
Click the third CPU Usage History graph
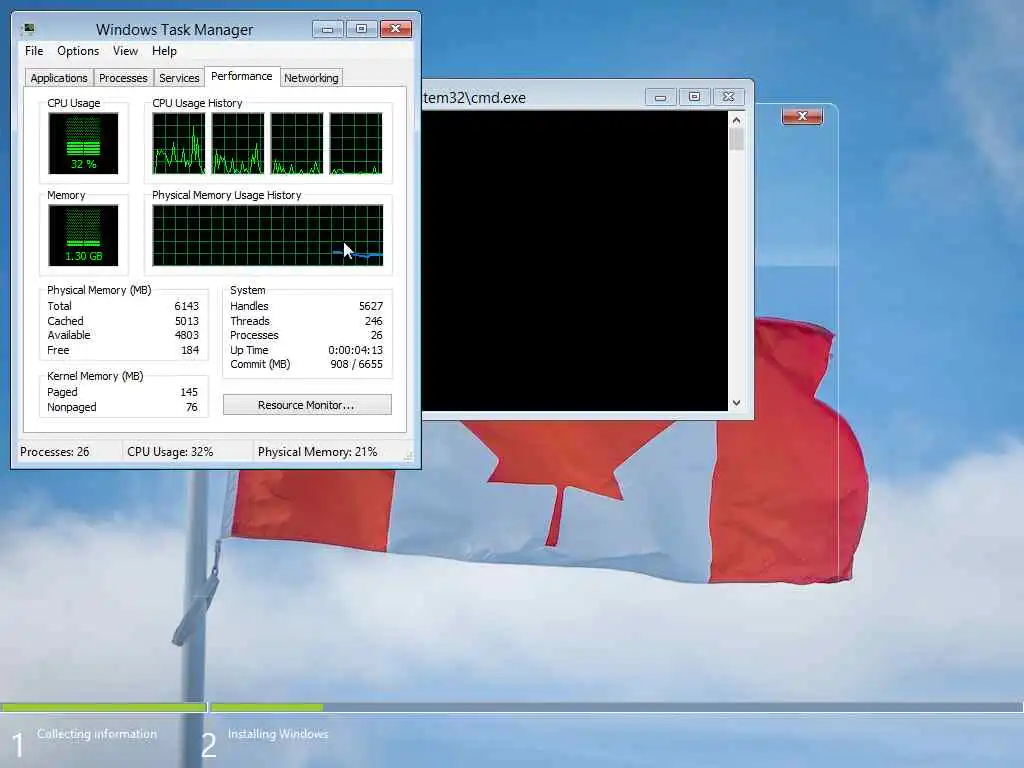click(x=296, y=143)
